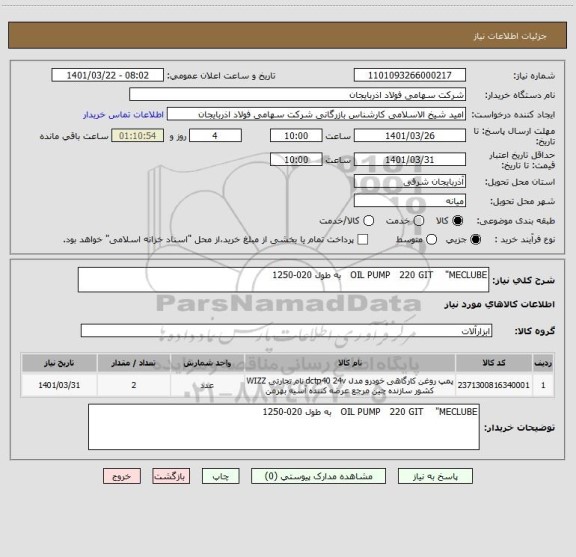Click the unit cell عدد

coord(207,385)
